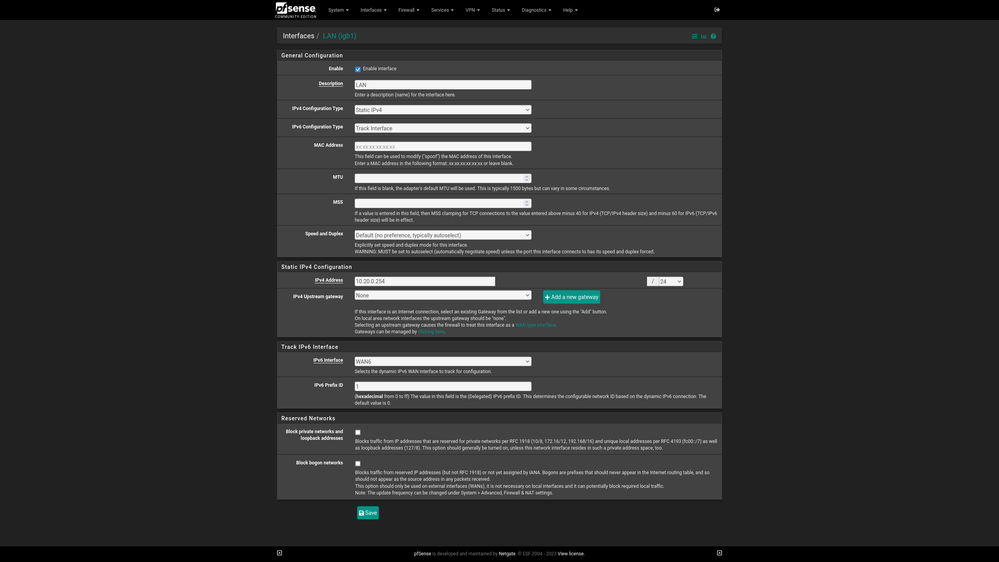This screenshot has height=562, width=999.
Task: Expand the Speed and Duplex dropdown
Action: (x=442, y=235)
